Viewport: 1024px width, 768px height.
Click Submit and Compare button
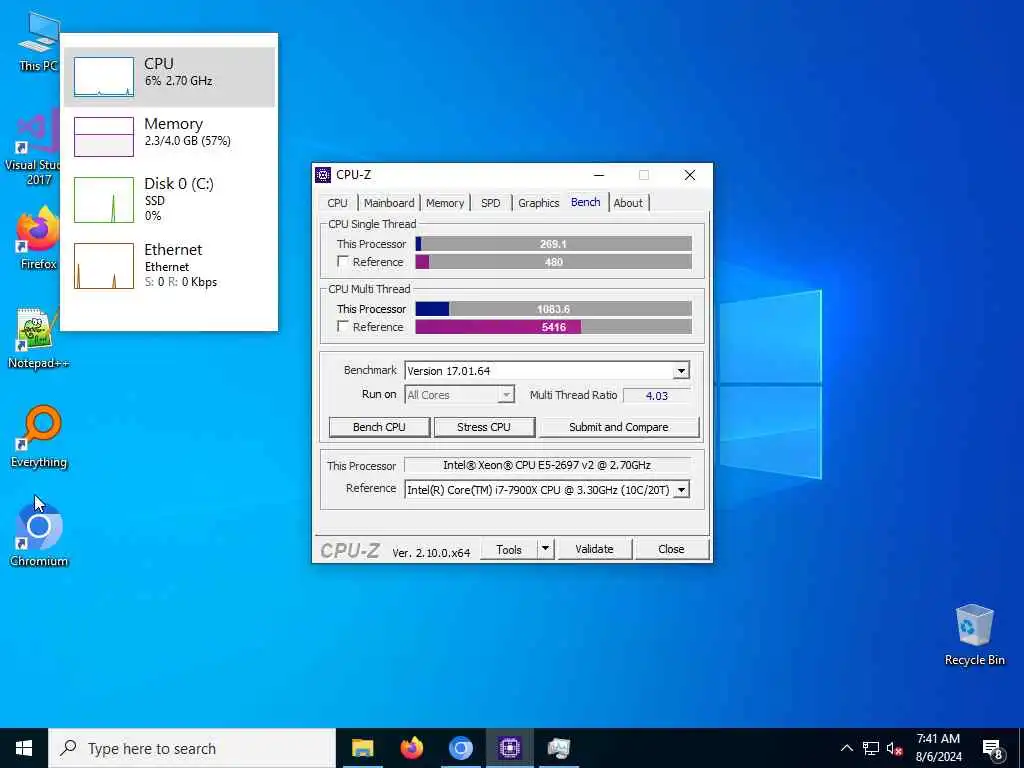(x=619, y=427)
